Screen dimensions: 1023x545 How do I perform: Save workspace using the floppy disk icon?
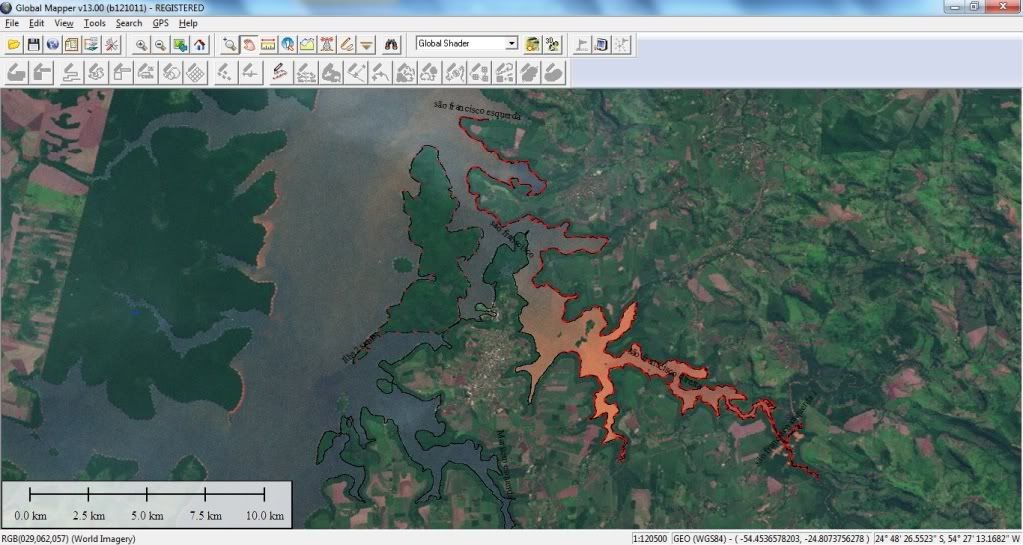[x=33, y=44]
